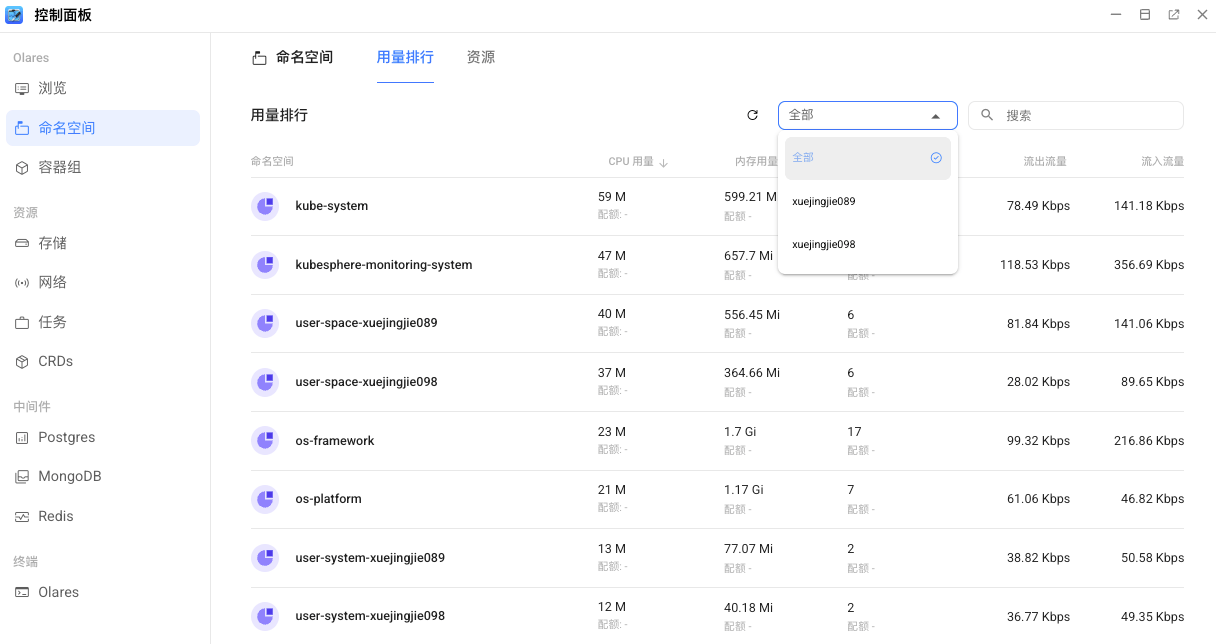
Task: Go to 容器组 in the sidebar
Action: click(x=59, y=167)
